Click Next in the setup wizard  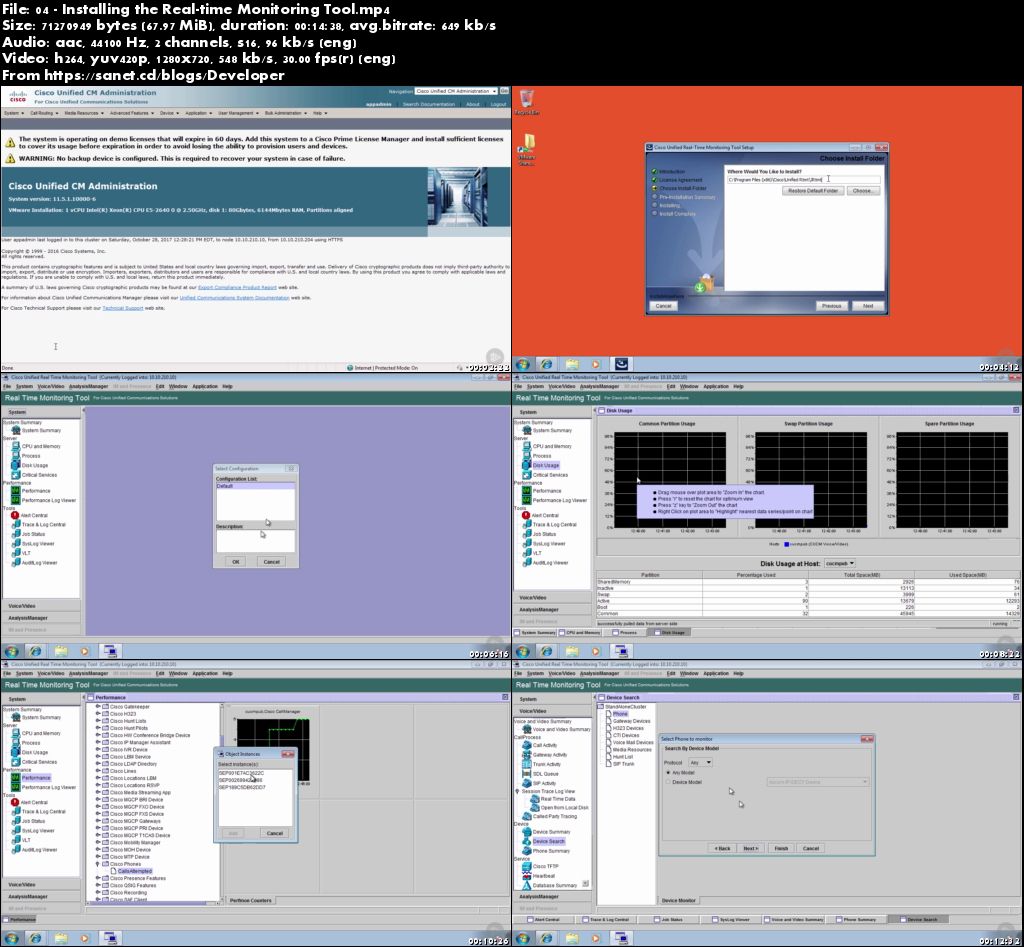pos(868,306)
